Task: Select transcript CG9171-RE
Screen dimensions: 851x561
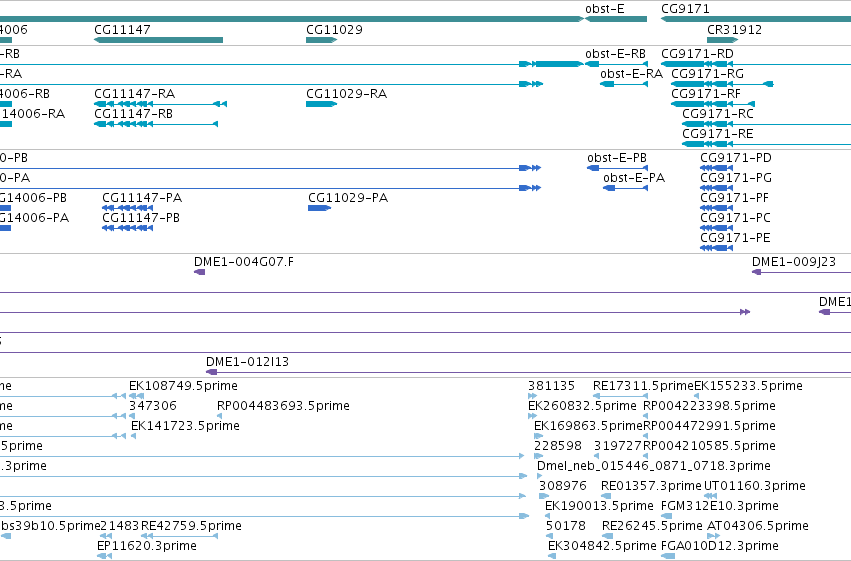Action: 717,134
